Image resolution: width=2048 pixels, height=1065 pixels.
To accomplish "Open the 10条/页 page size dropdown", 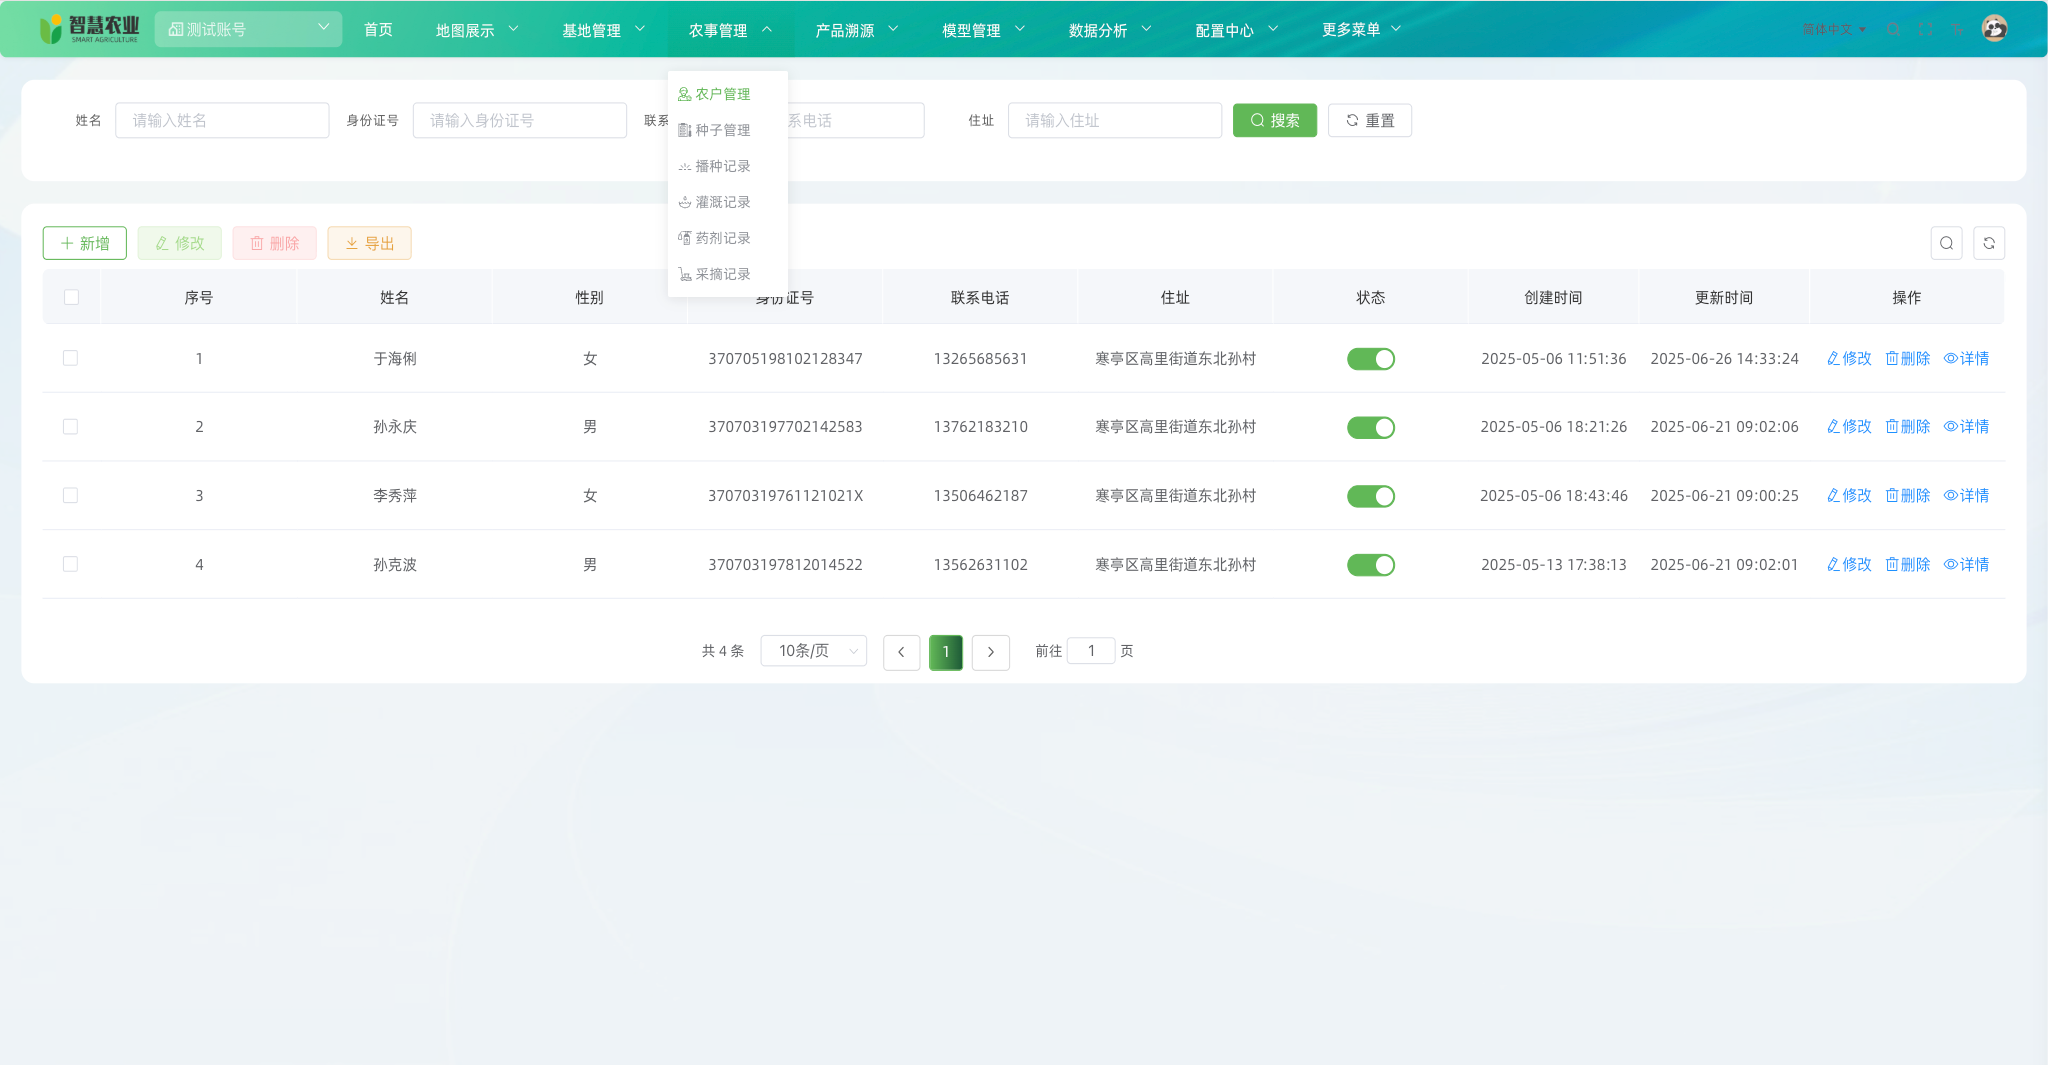I will 813,651.
